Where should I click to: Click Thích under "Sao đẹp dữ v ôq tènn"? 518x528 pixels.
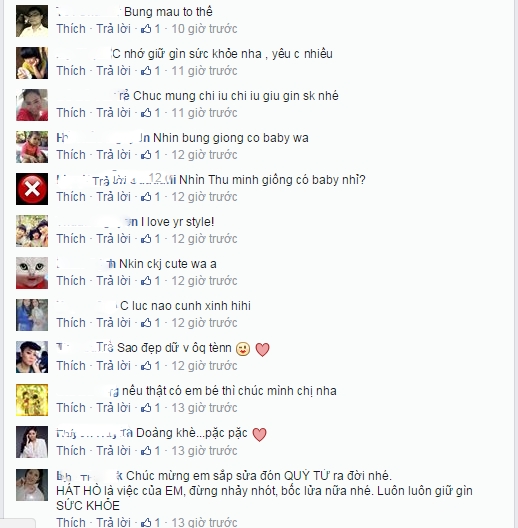pyautogui.click(x=71, y=366)
